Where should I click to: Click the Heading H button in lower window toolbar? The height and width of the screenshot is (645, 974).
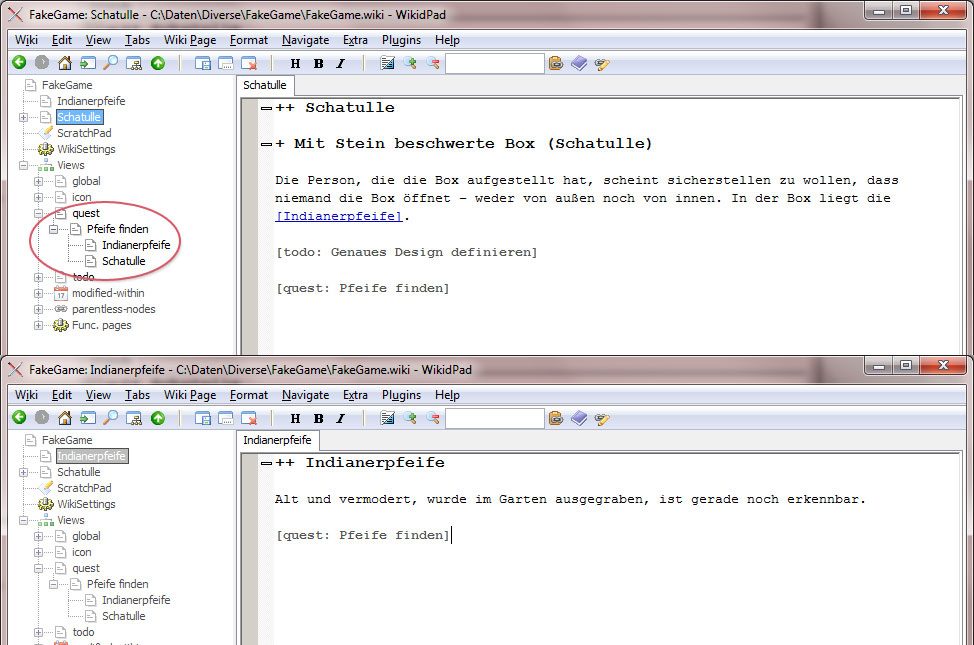(x=295, y=418)
